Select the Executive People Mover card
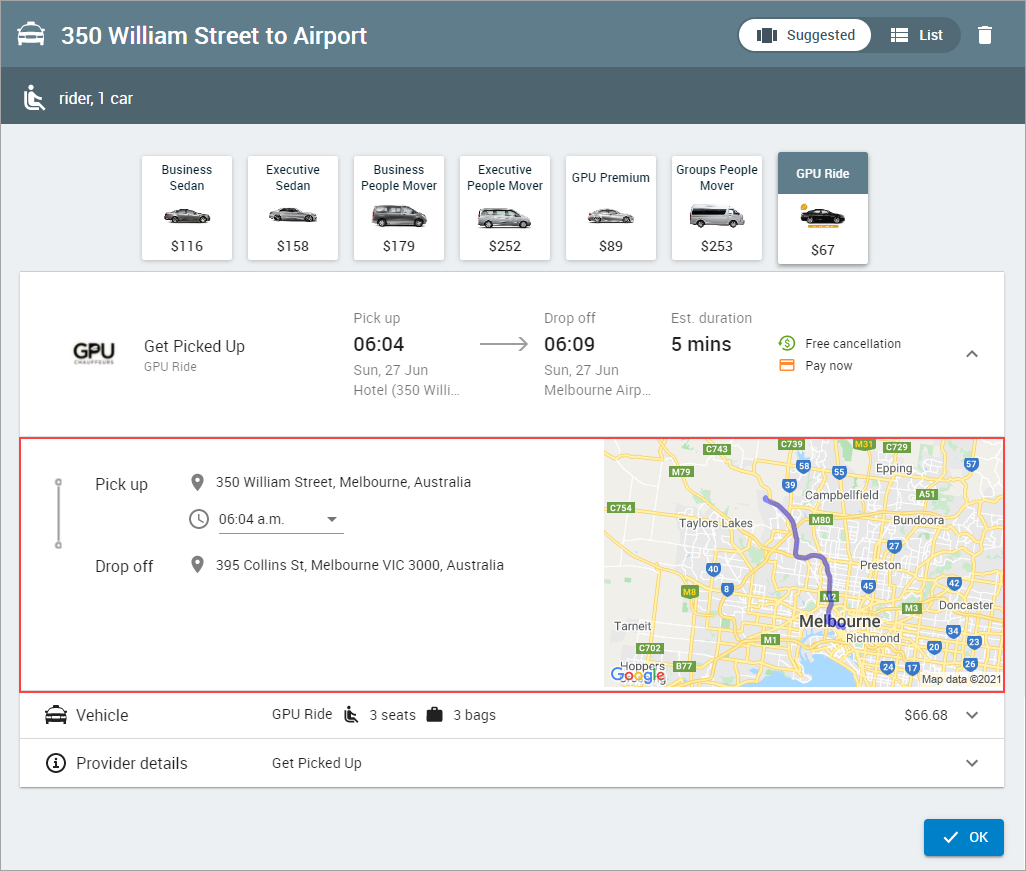The height and width of the screenshot is (871, 1026). pos(505,208)
